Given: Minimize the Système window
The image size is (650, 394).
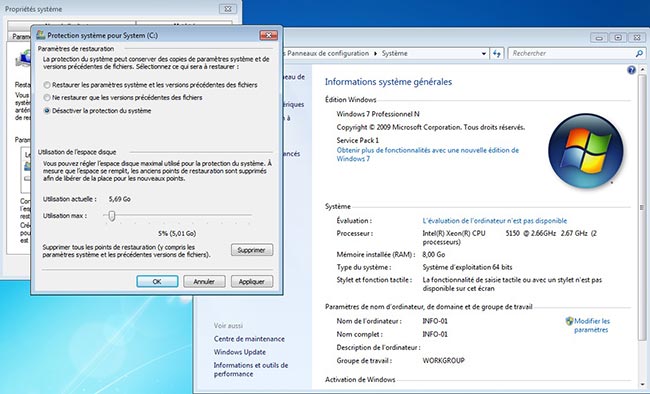Looking at the screenshot, I should pyautogui.click(x=599, y=38).
